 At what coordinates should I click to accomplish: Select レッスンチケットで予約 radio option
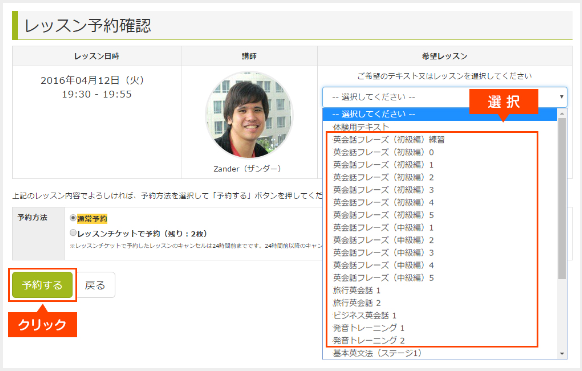[73, 233]
